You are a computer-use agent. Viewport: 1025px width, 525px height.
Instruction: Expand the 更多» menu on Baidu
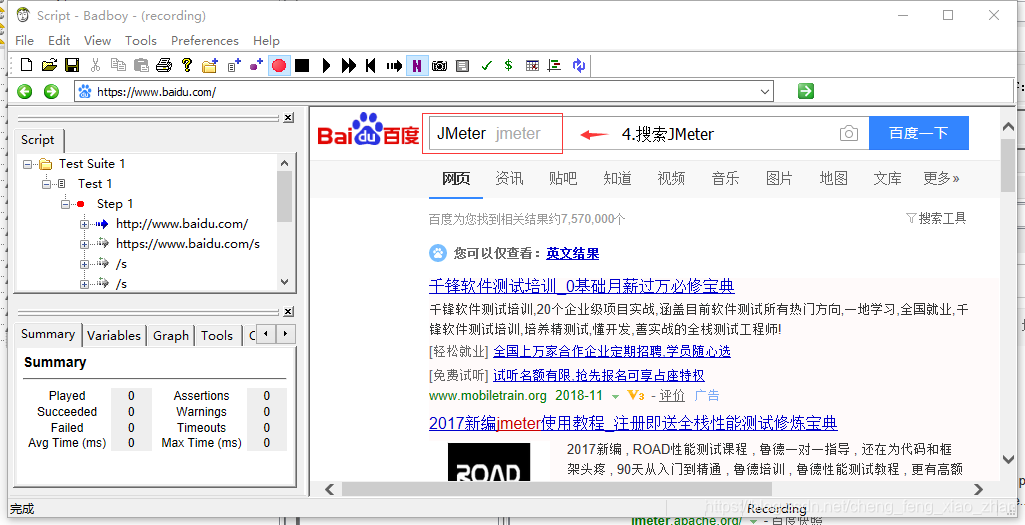[941, 178]
